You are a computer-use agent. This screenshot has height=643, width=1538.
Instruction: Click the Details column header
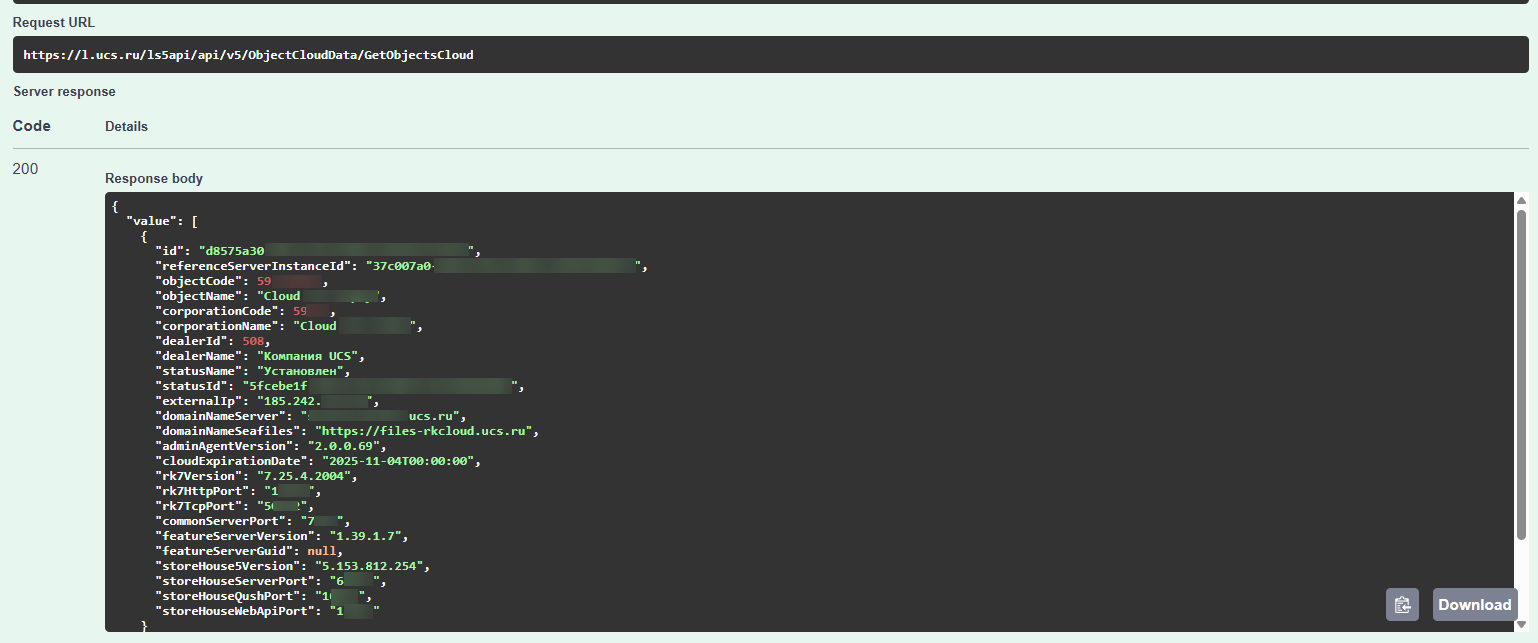click(126, 127)
